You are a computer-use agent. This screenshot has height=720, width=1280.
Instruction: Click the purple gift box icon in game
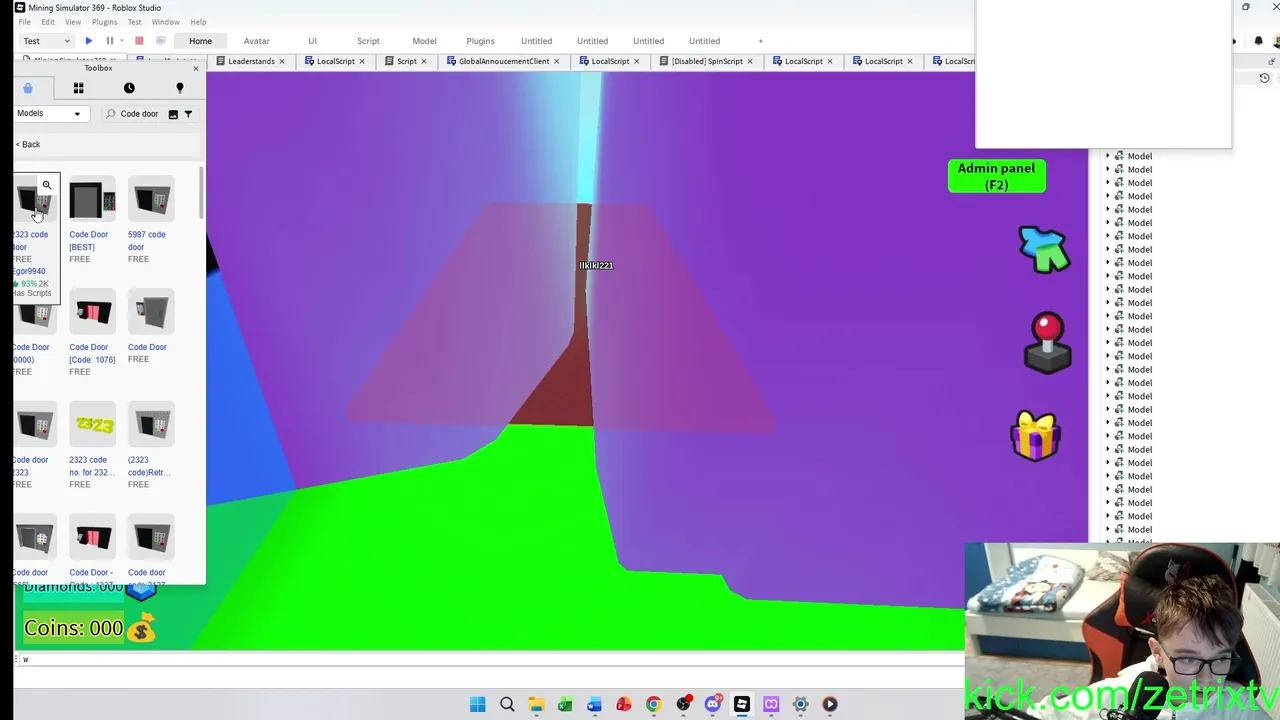point(1035,436)
